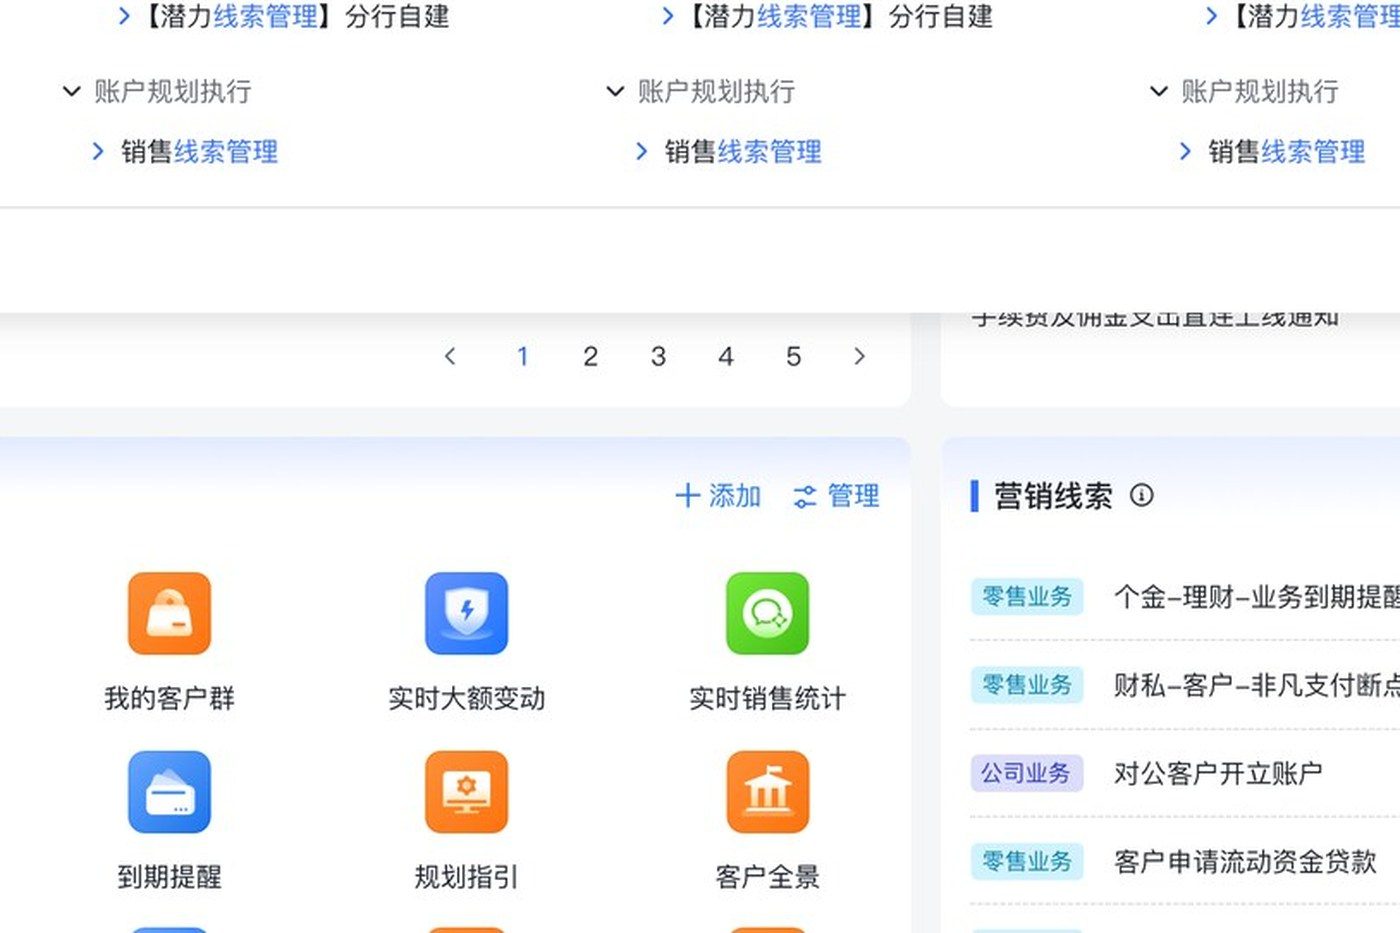Go to the previous page arrow
Viewport: 1400px width, 933px height.
coord(450,356)
